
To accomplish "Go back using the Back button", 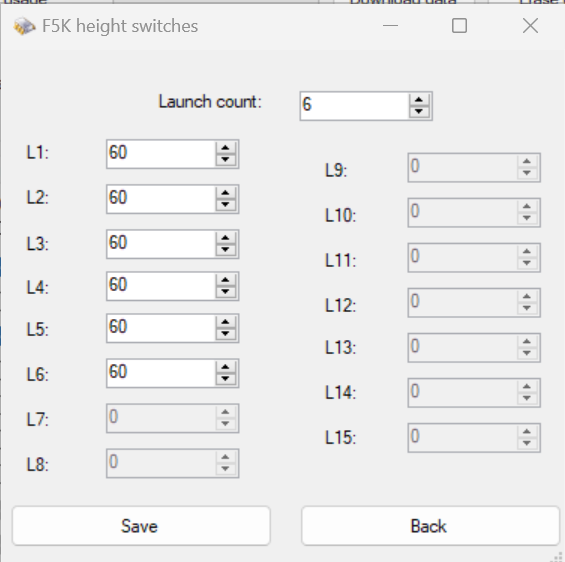I will pyautogui.click(x=430, y=526).
